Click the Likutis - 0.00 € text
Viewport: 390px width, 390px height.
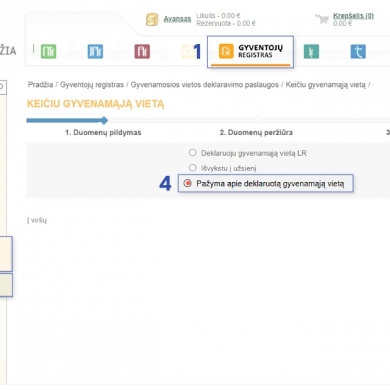point(218,16)
